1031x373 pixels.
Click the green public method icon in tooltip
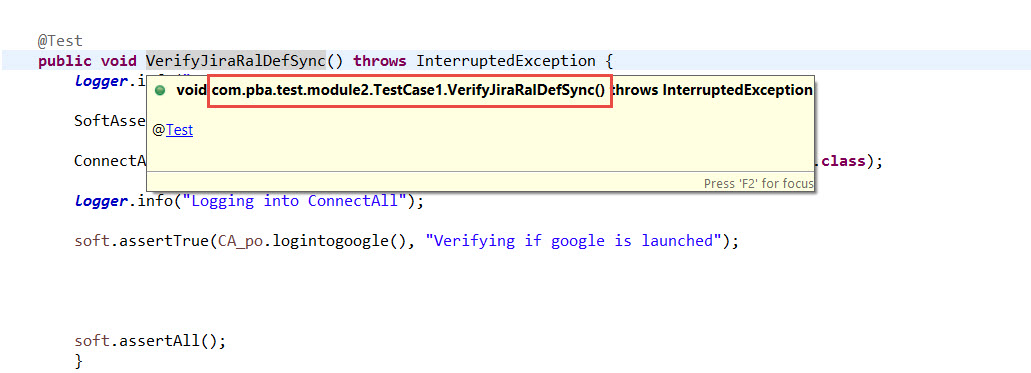click(x=160, y=91)
